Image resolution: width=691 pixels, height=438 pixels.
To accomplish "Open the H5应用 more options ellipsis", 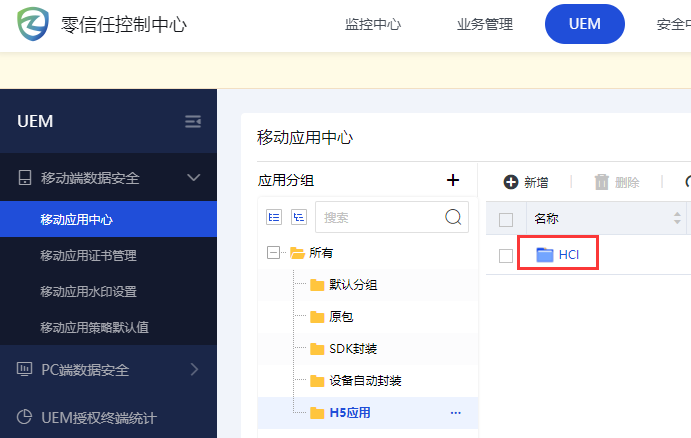I will (x=456, y=413).
